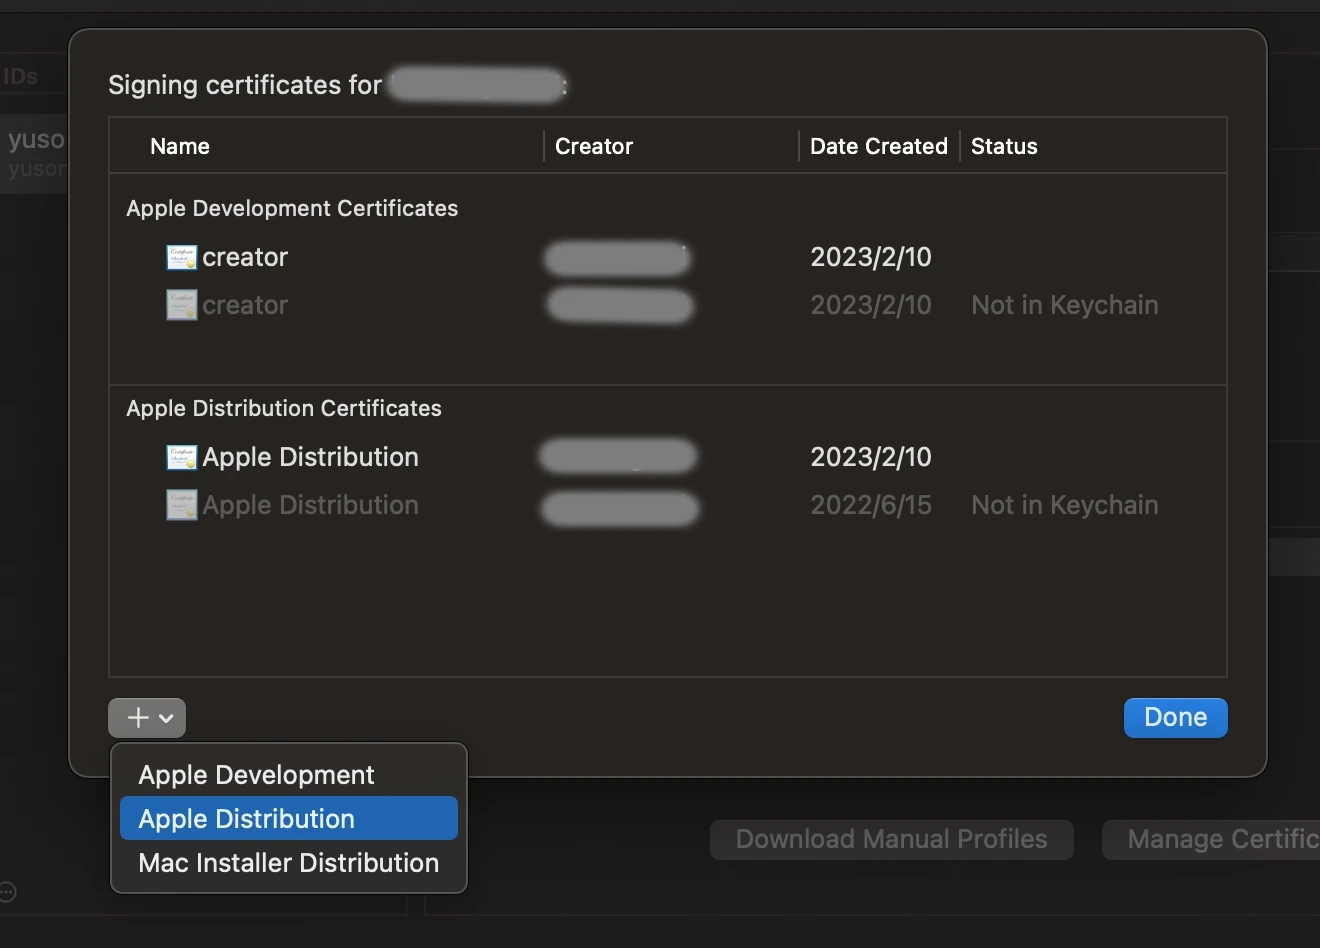The width and height of the screenshot is (1320, 948).
Task: Click the Status column header
Action: click(x=1004, y=146)
